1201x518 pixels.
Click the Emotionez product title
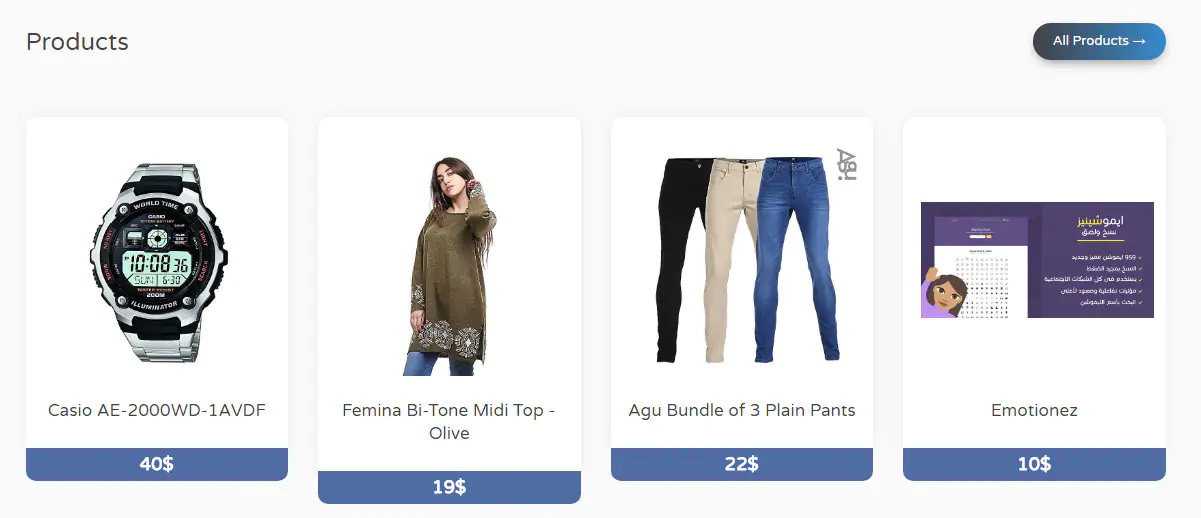click(1034, 410)
